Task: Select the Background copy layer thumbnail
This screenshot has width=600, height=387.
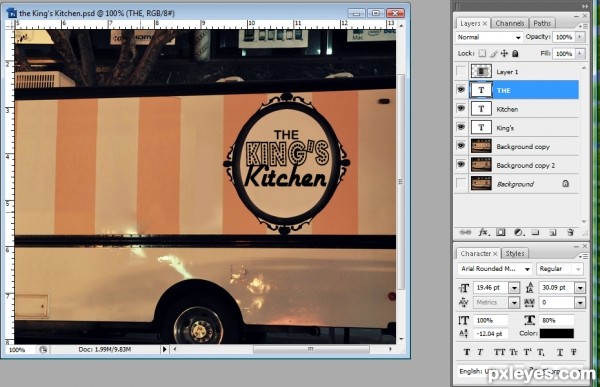Action: point(481,146)
